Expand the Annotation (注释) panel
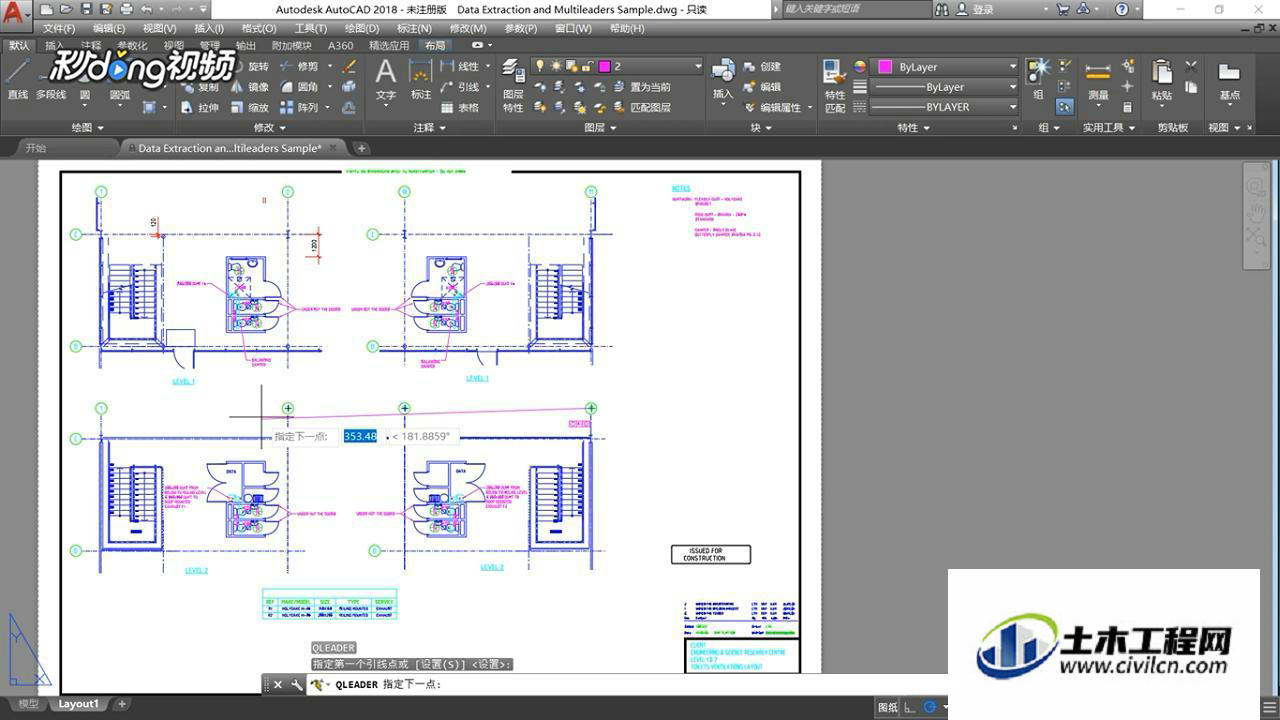Screen dimensions: 1280x720 [430, 127]
